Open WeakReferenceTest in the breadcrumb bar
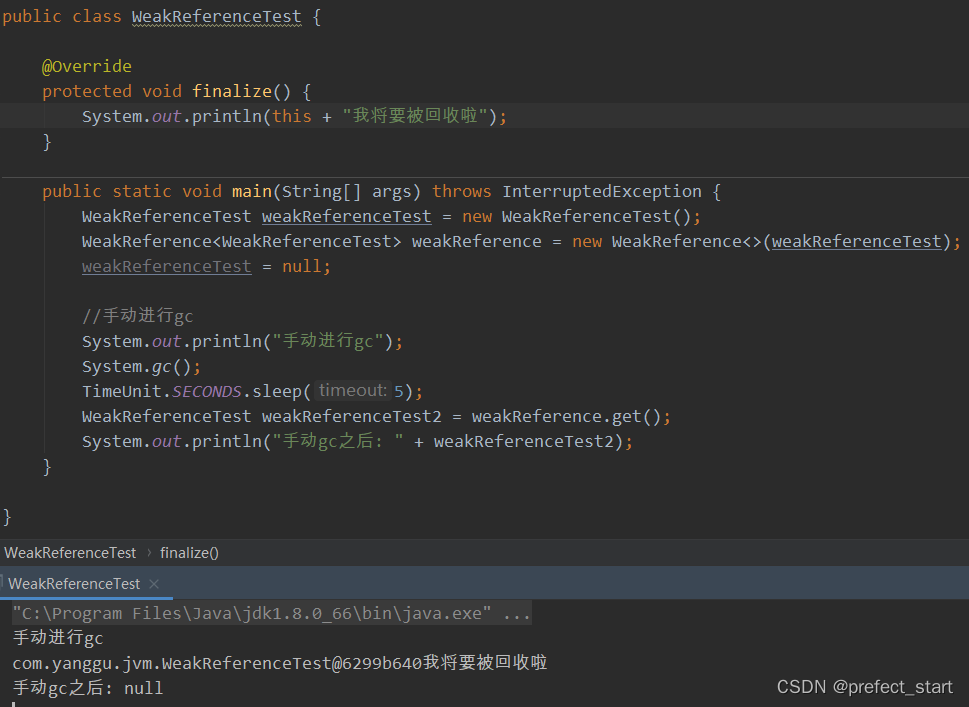969x707 pixels. point(70,553)
